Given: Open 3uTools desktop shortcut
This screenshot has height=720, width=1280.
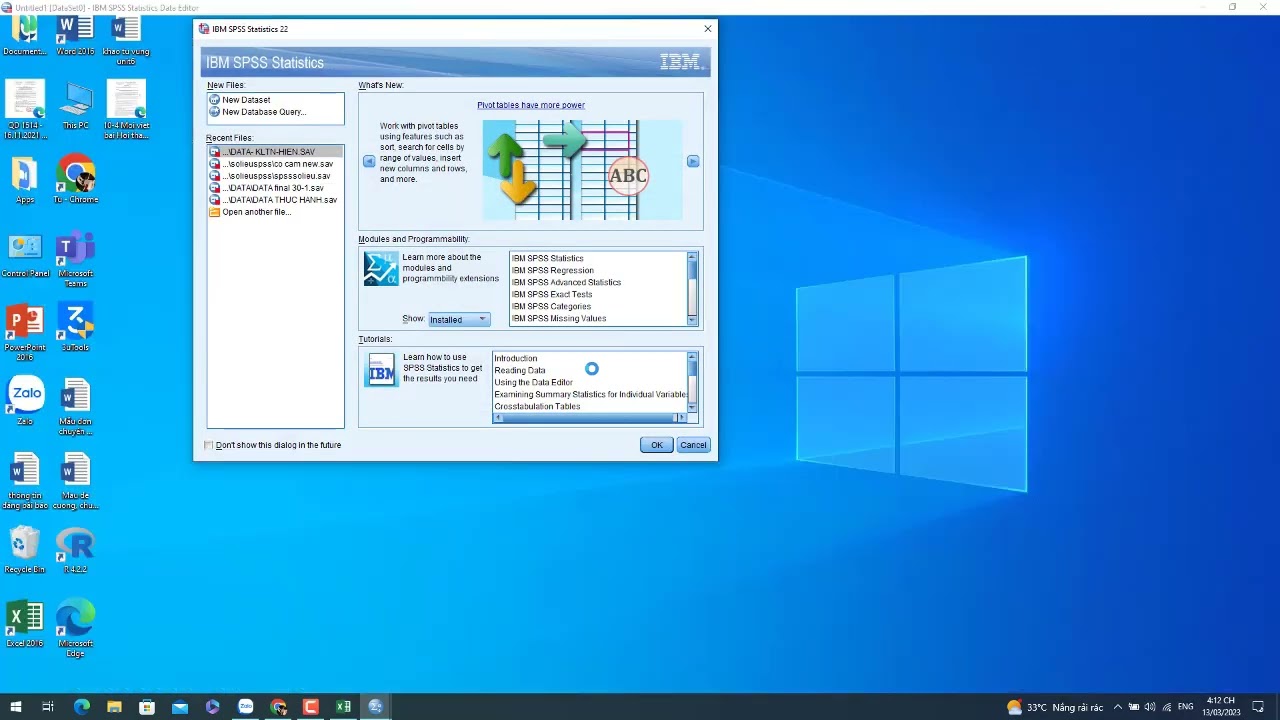Looking at the screenshot, I should [75, 328].
